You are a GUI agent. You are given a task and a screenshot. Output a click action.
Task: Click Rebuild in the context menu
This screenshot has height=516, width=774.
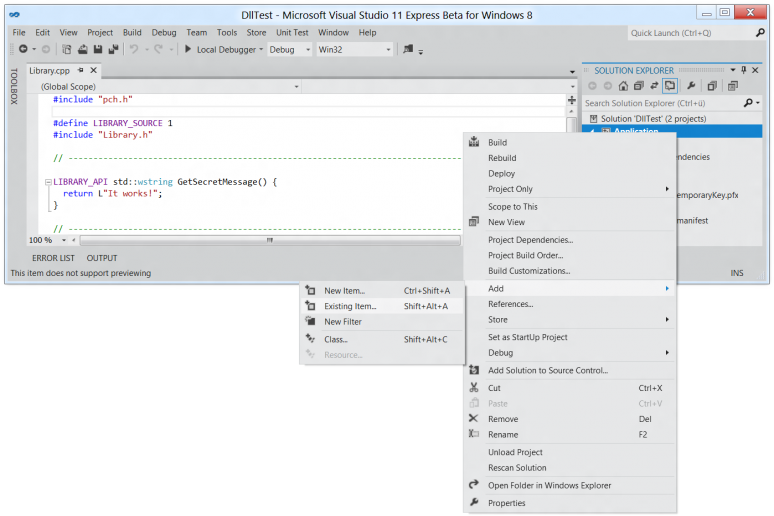click(570, 158)
